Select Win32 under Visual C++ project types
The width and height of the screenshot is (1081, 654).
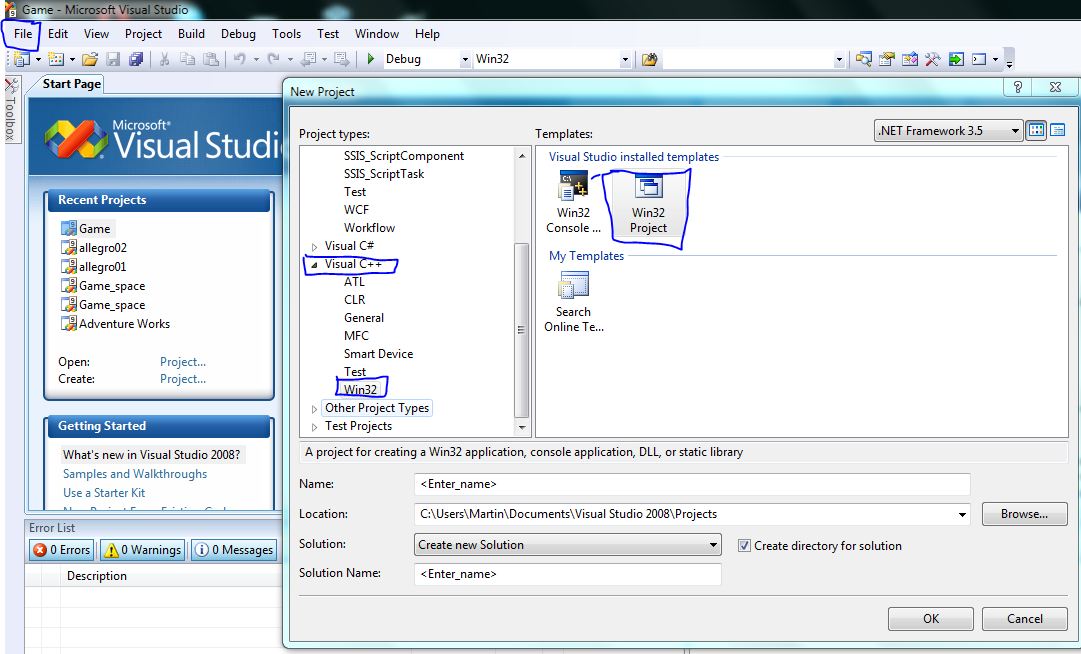(362, 389)
